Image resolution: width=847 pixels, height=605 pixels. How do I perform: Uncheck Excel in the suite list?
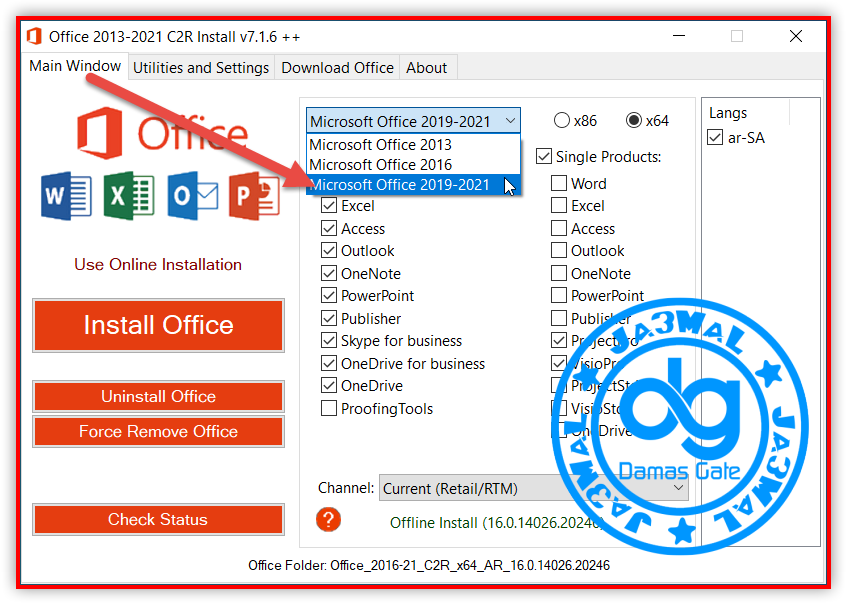point(329,206)
